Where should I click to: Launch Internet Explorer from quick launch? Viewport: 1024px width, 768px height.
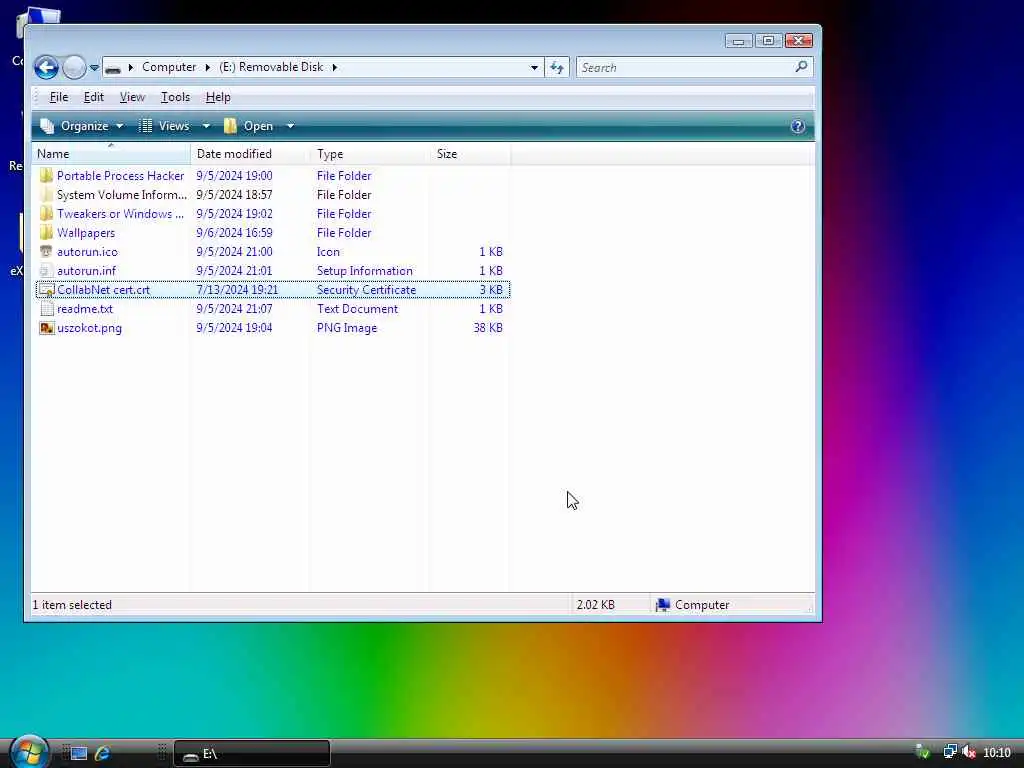103,754
